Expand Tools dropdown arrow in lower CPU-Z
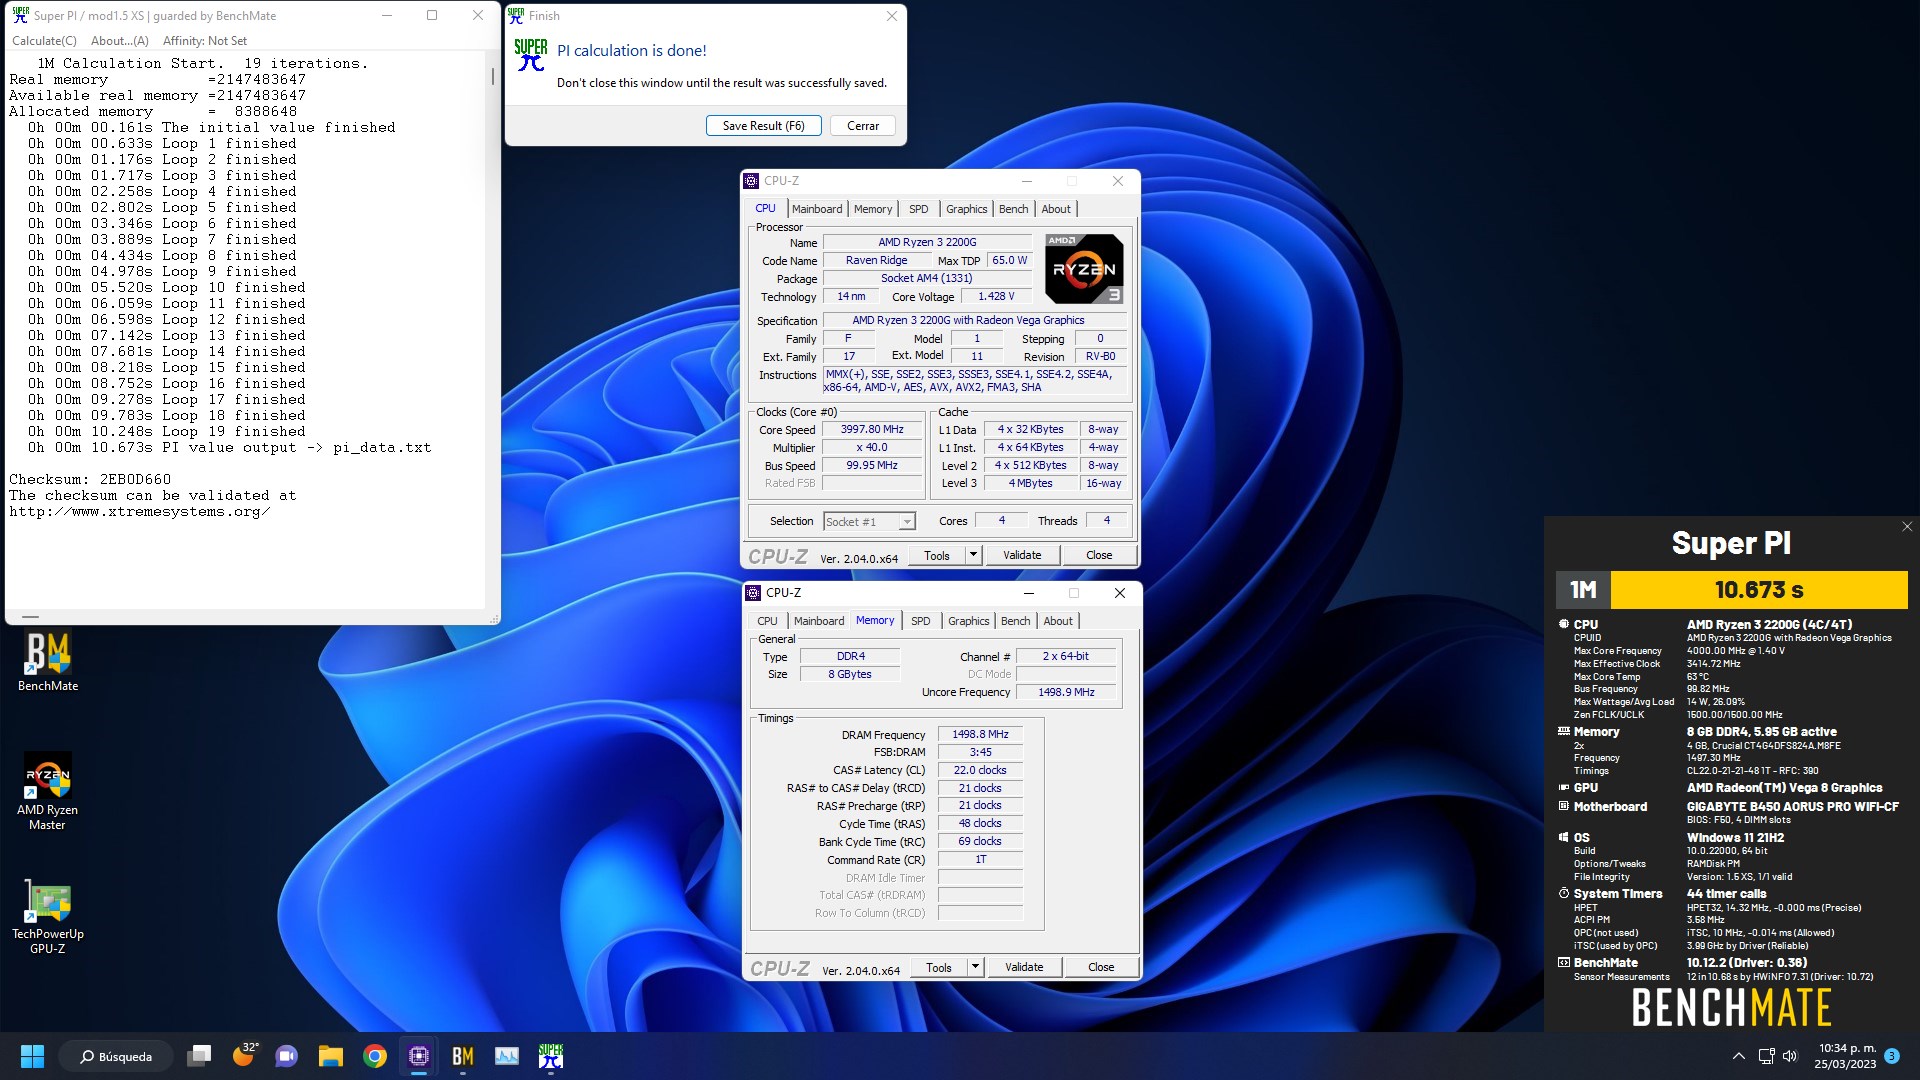This screenshot has height=1080, width=1920. 975,967
